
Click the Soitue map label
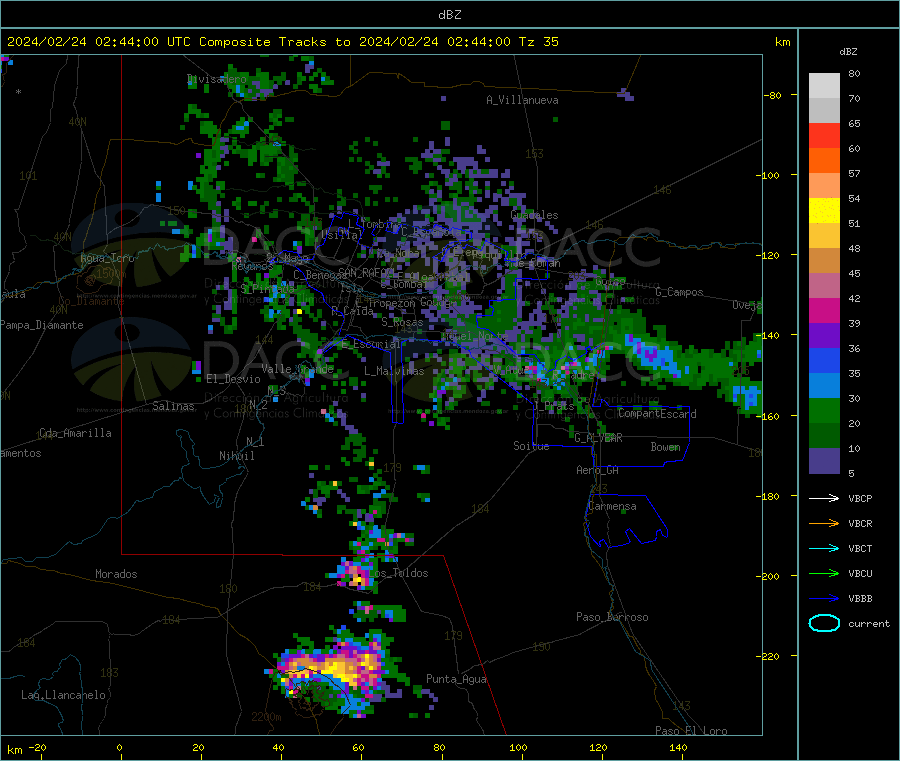[x=531, y=446]
